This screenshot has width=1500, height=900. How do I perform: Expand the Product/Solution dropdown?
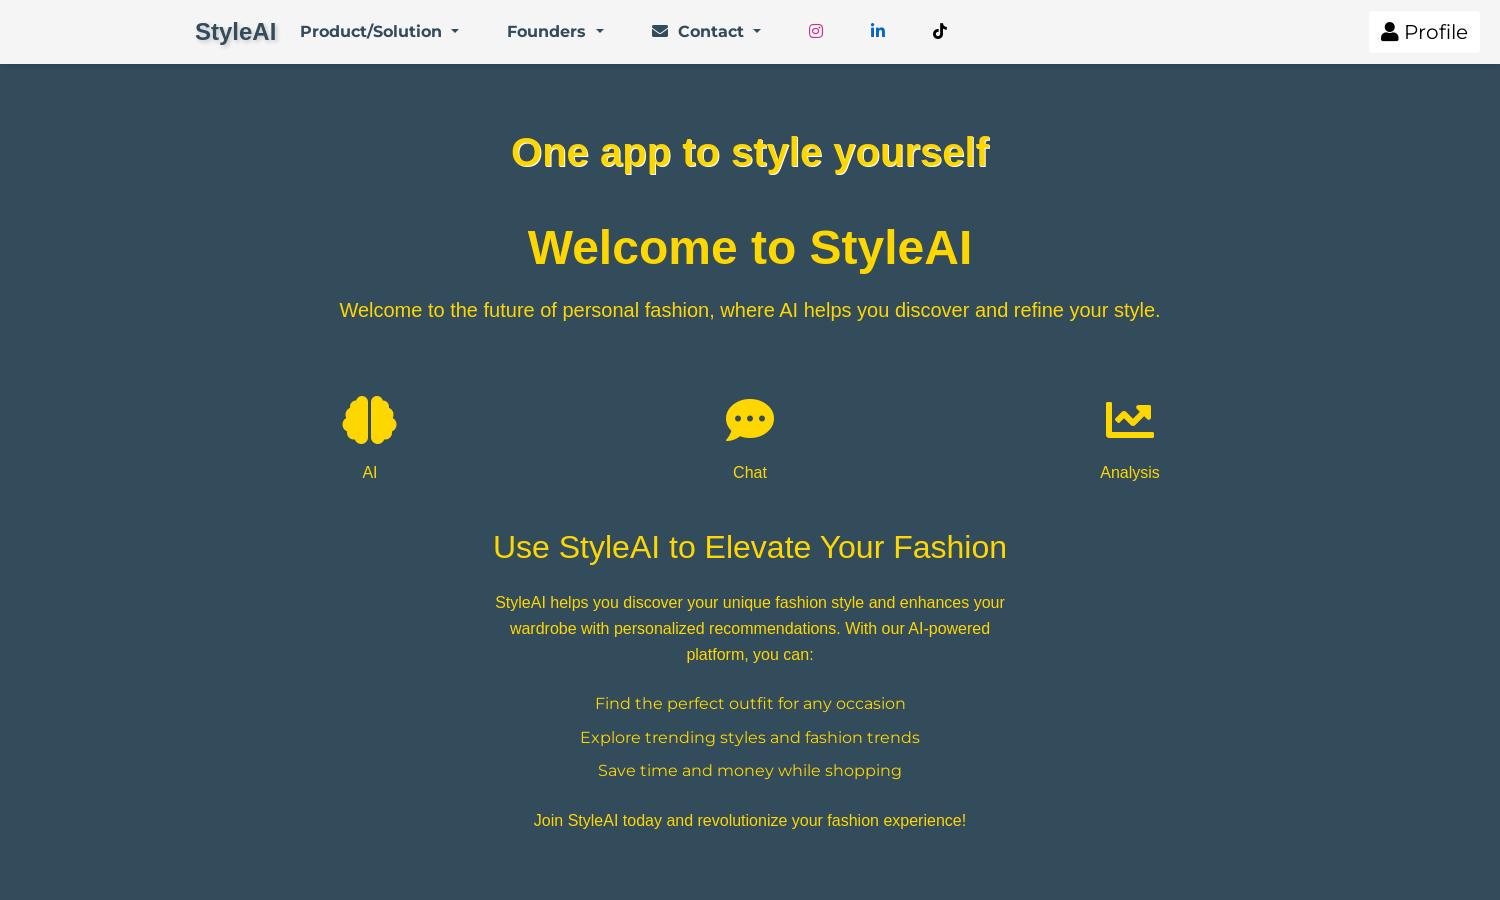(379, 32)
